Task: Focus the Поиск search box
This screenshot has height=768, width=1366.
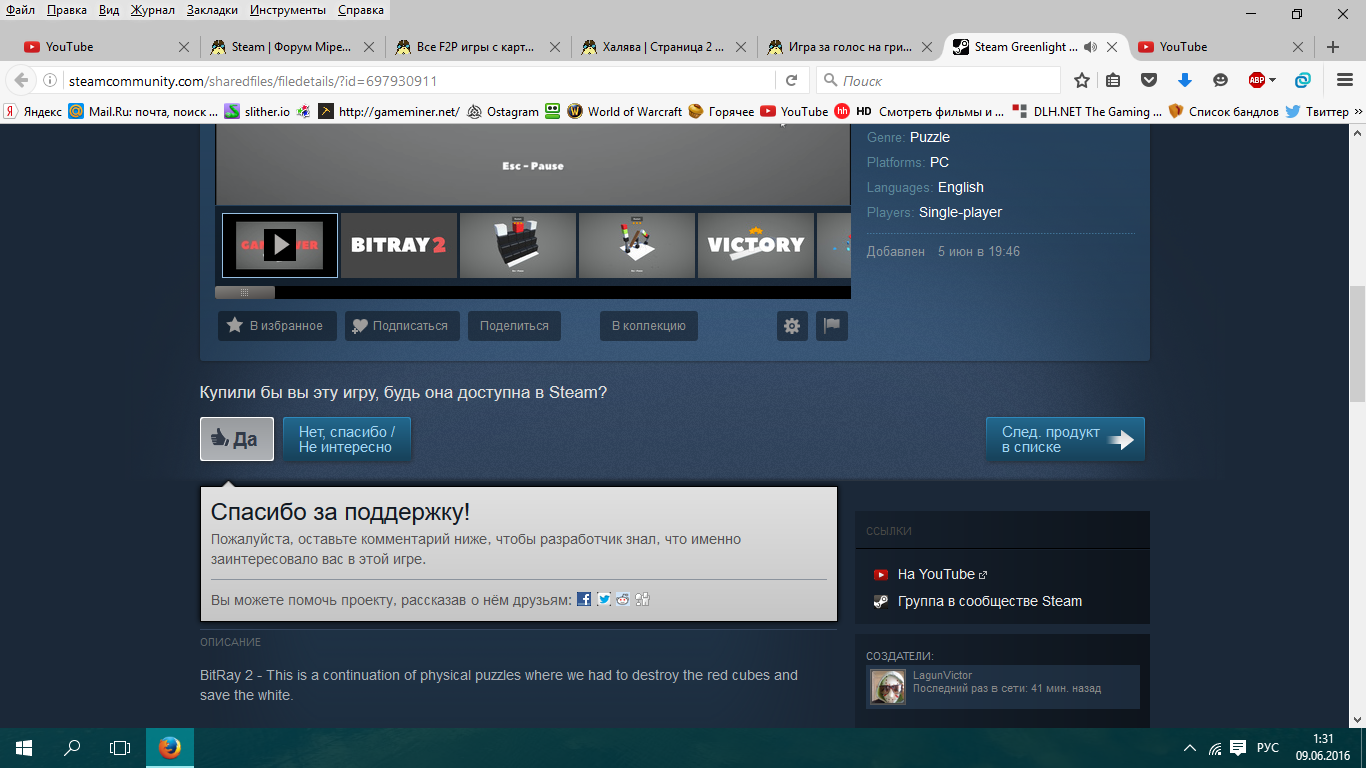Action: click(938, 81)
